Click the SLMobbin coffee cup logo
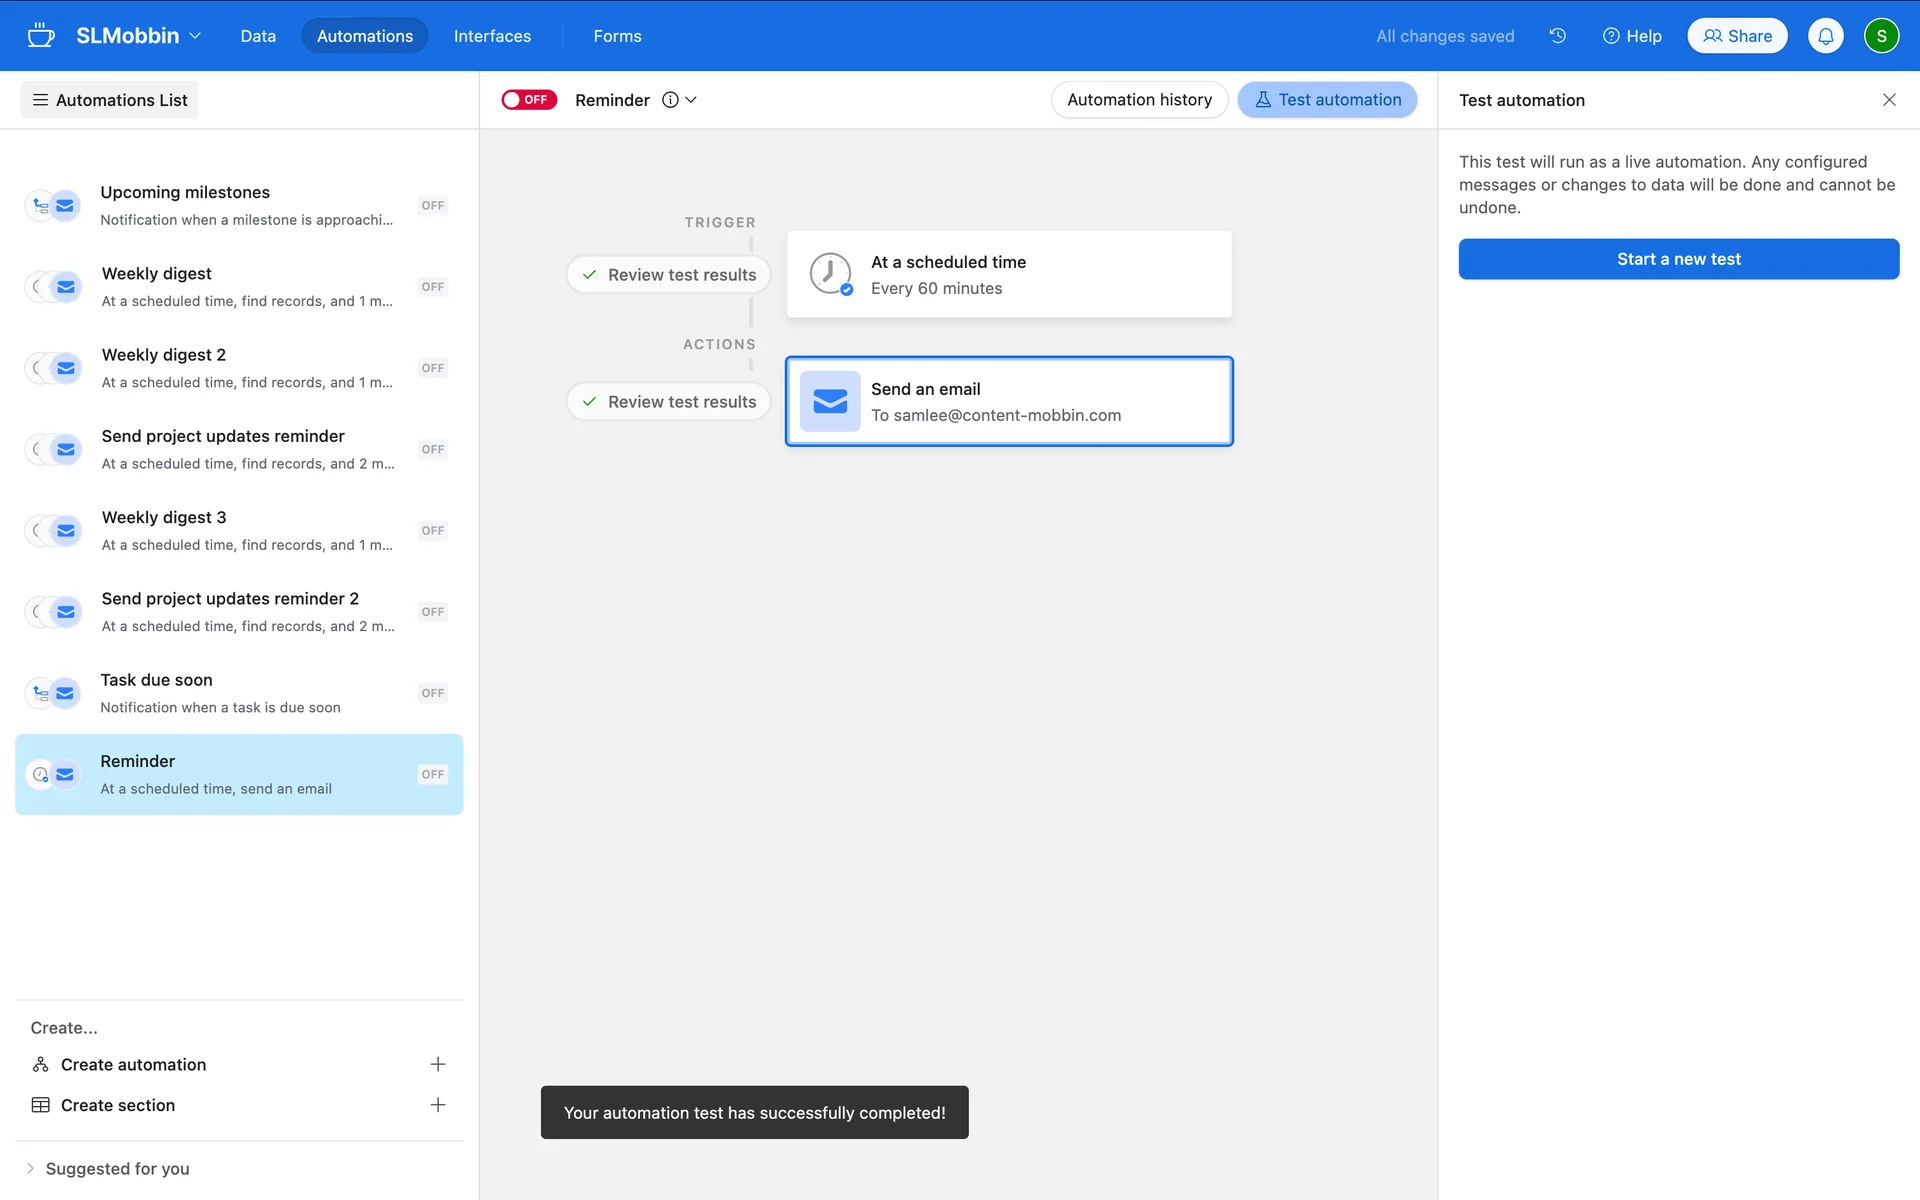 tap(41, 36)
